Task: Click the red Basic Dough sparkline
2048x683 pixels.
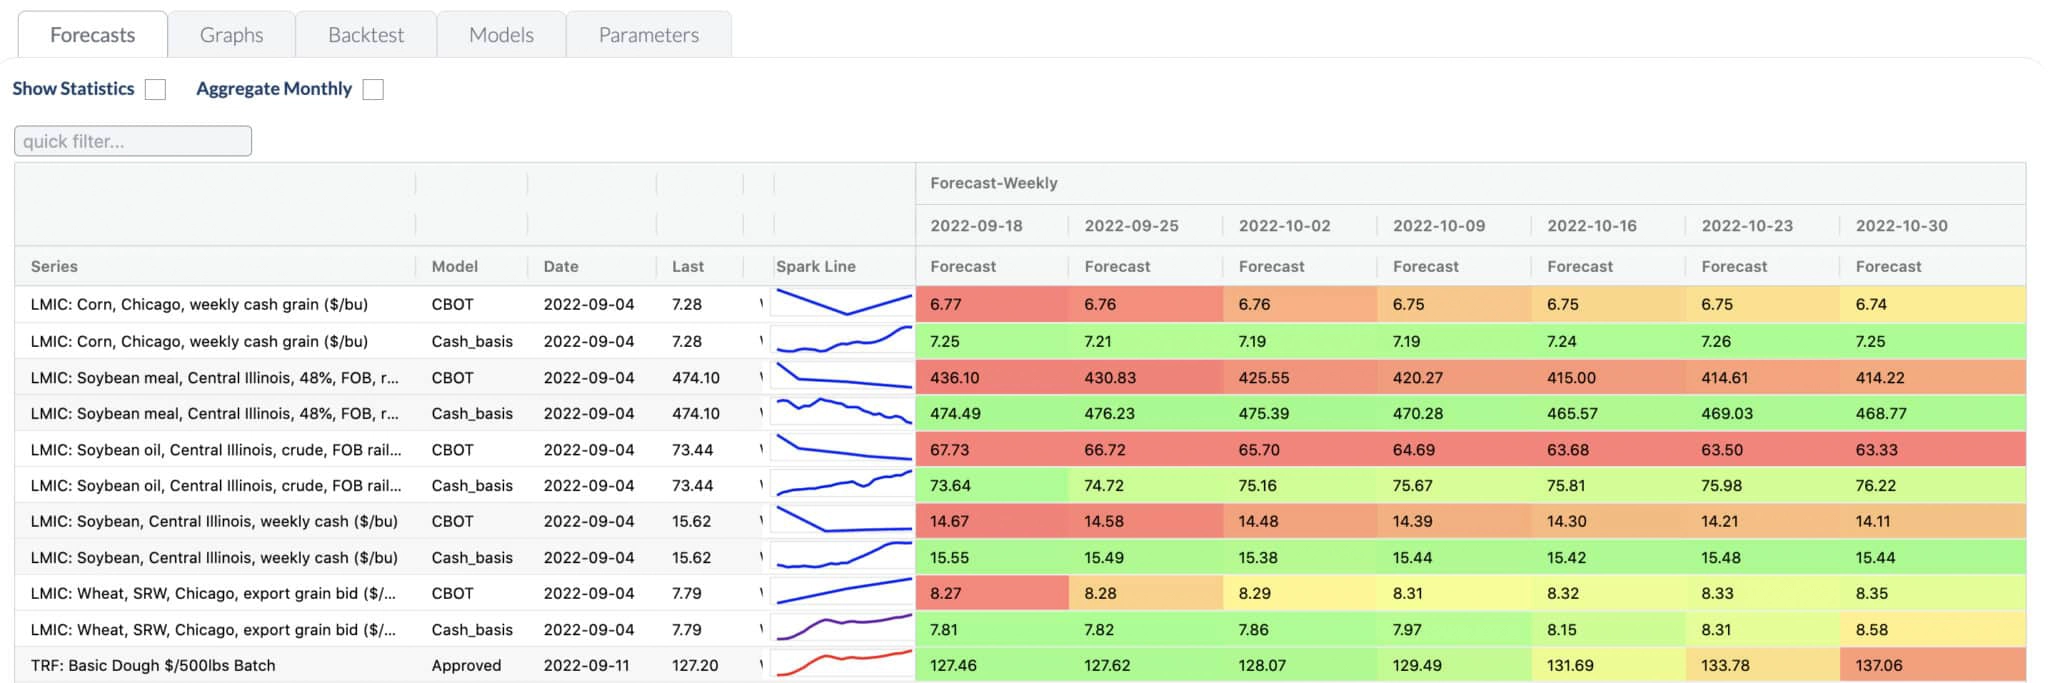Action: (843, 665)
